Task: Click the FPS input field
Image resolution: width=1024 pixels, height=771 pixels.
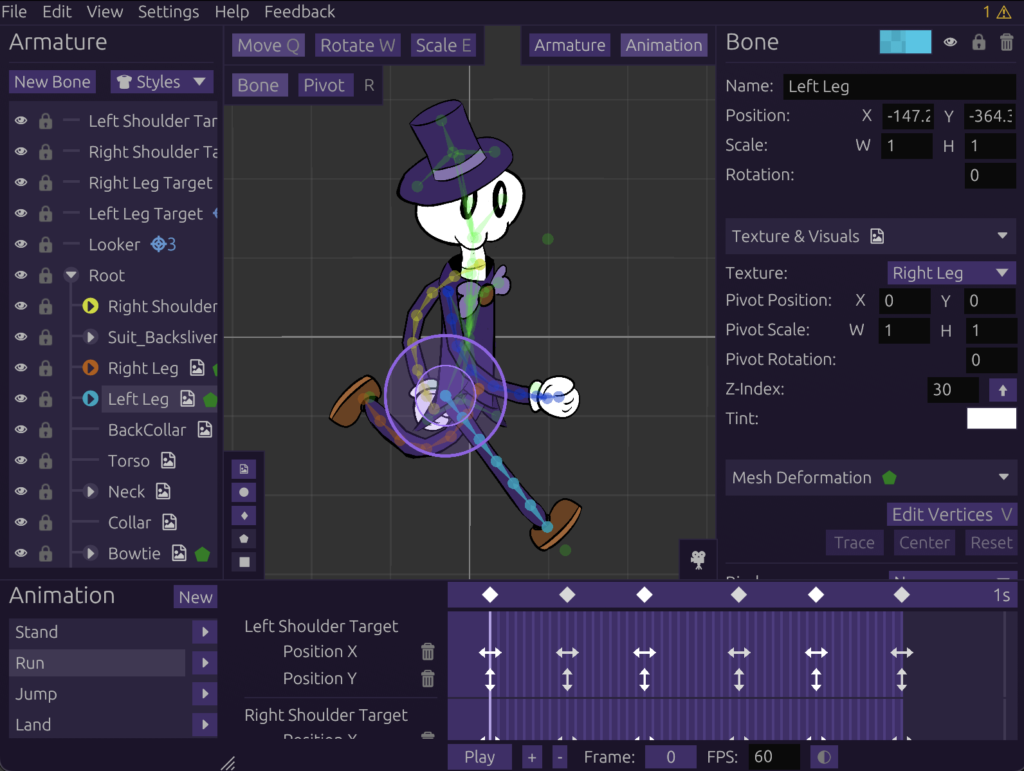Action: (x=774, y=757)
